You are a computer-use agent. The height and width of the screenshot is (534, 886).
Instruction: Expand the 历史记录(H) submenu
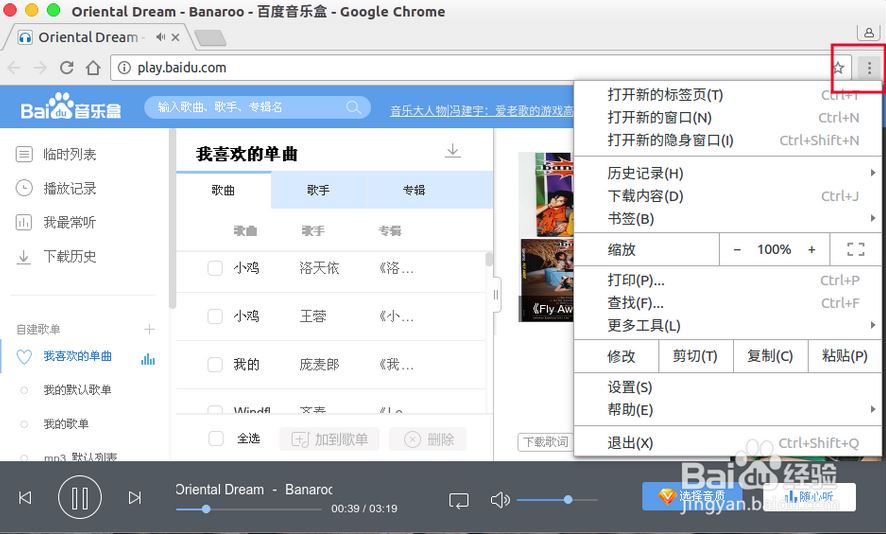(x=728, y=173)
